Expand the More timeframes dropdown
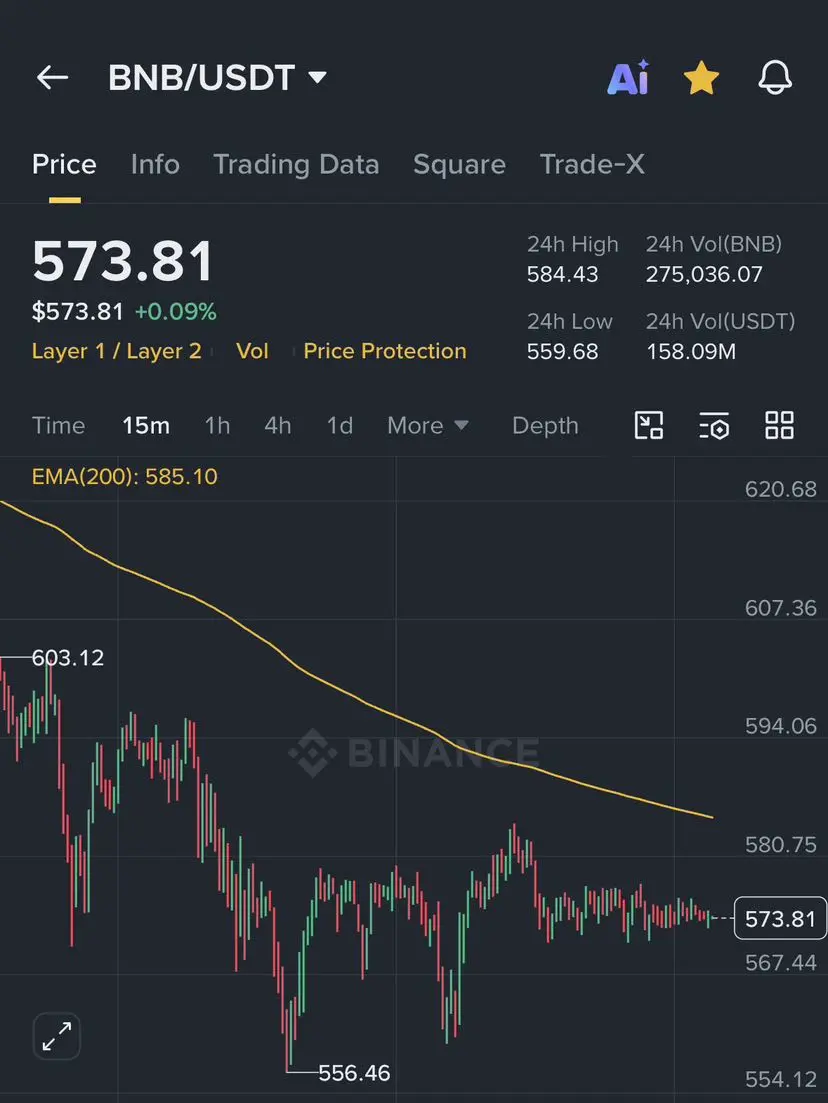828x1103 pixels. tap(428, 426)
